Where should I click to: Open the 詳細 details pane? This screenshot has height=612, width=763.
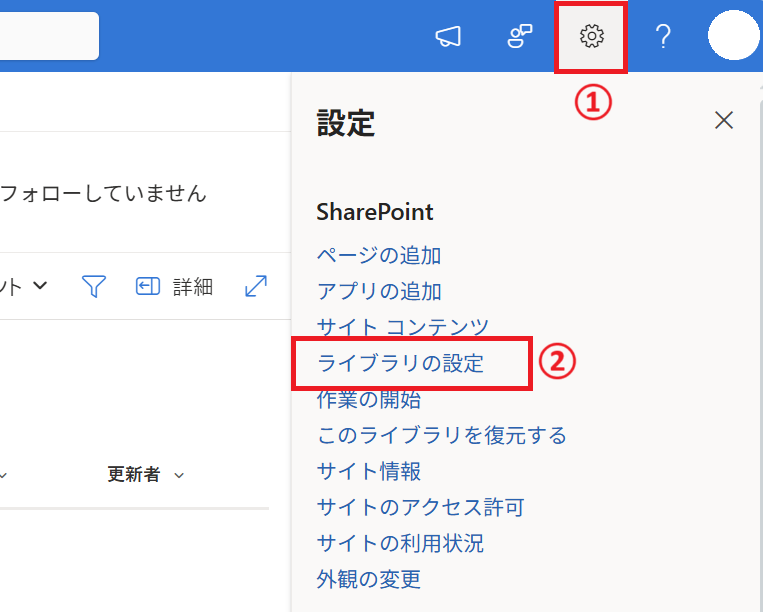174,287
